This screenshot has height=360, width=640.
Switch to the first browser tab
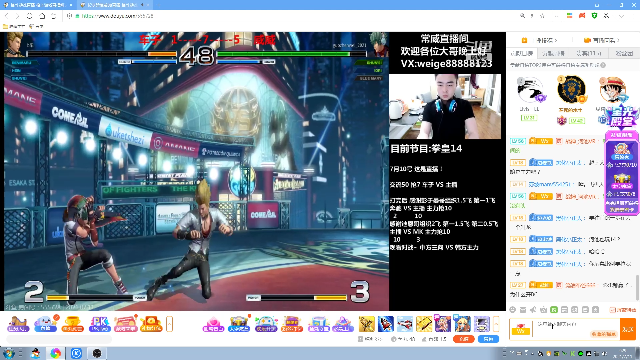38,5
